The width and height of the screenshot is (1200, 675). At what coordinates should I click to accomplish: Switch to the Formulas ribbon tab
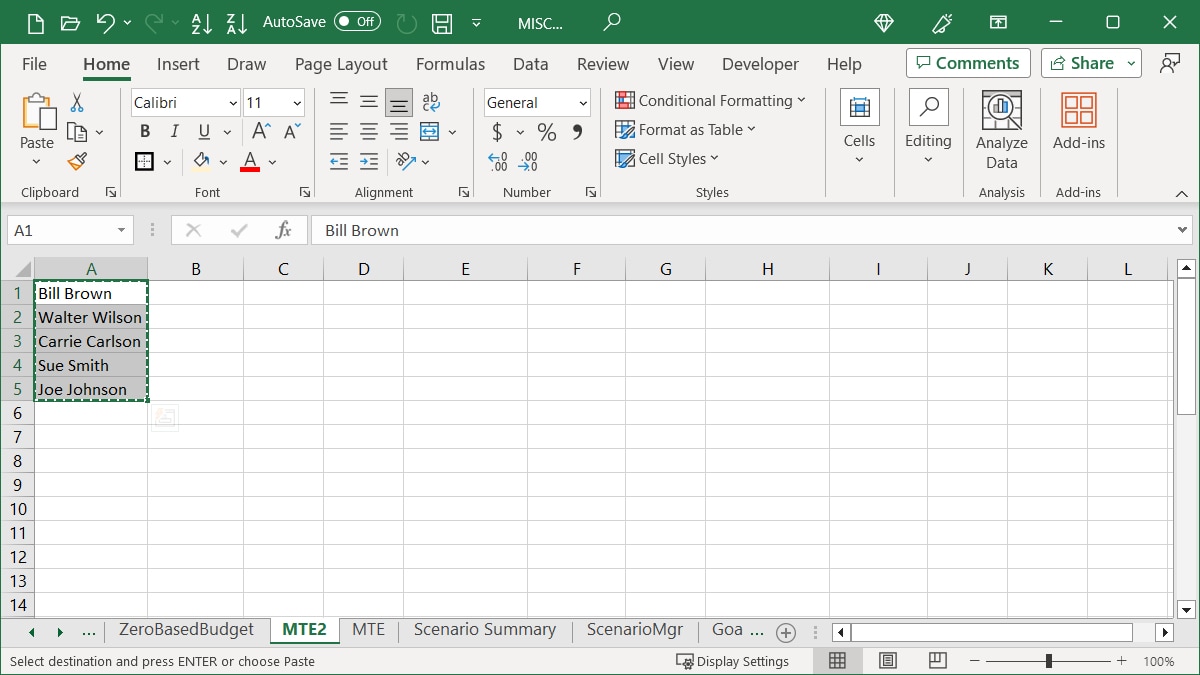pyautogui.click(x=450, y=64)
